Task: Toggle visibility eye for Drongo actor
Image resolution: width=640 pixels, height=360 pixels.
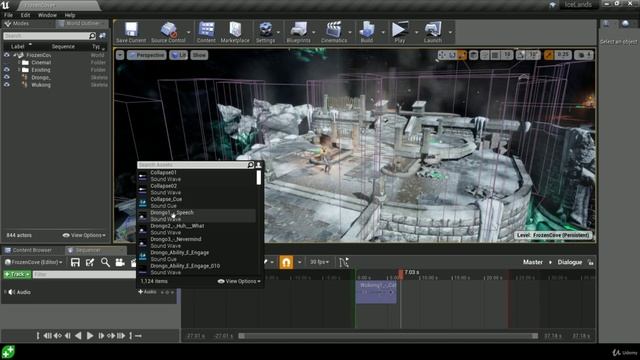Action: coord(7,77)
